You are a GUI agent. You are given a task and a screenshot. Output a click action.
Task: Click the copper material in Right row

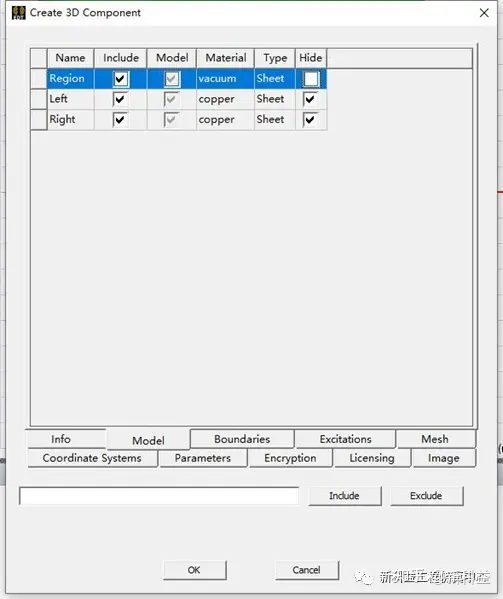point(225,120)
